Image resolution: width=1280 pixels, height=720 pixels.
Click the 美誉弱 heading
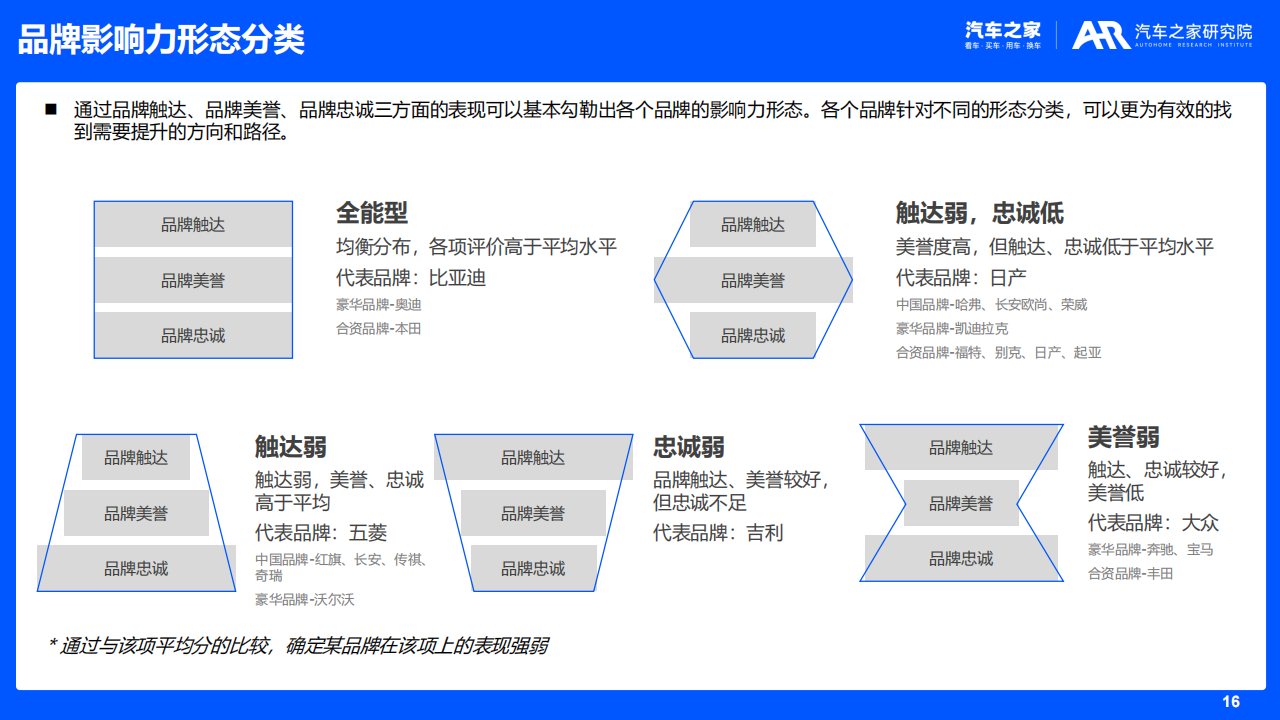[1124, 437]
